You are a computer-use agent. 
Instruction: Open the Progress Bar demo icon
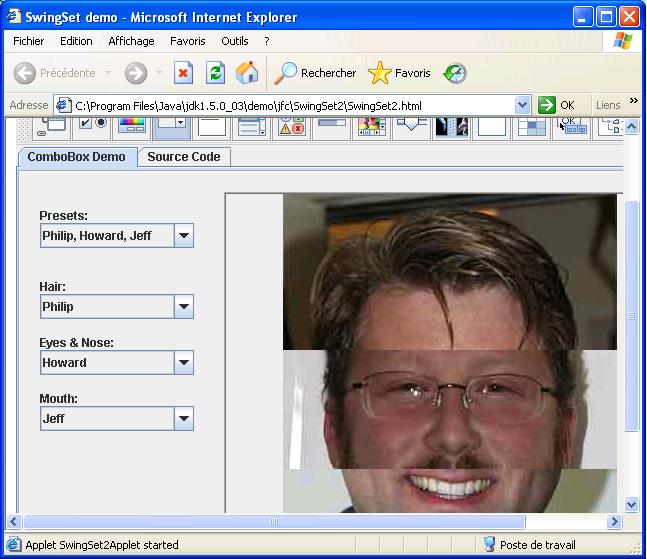tap(332, 126)
